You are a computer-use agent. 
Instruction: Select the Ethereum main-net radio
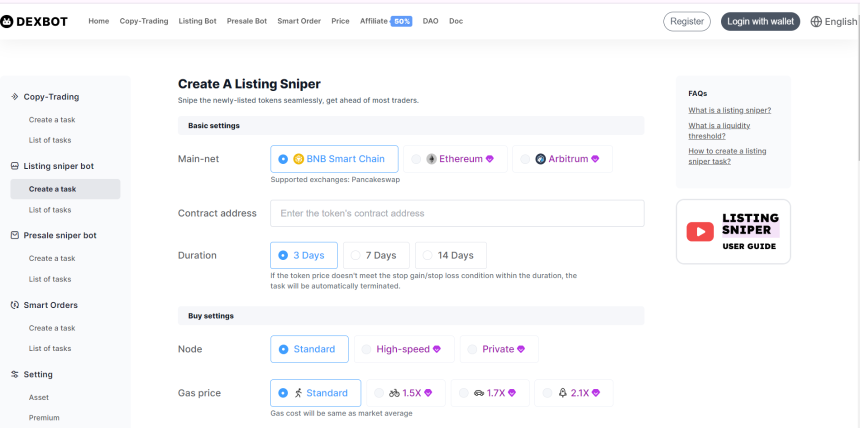416,159
